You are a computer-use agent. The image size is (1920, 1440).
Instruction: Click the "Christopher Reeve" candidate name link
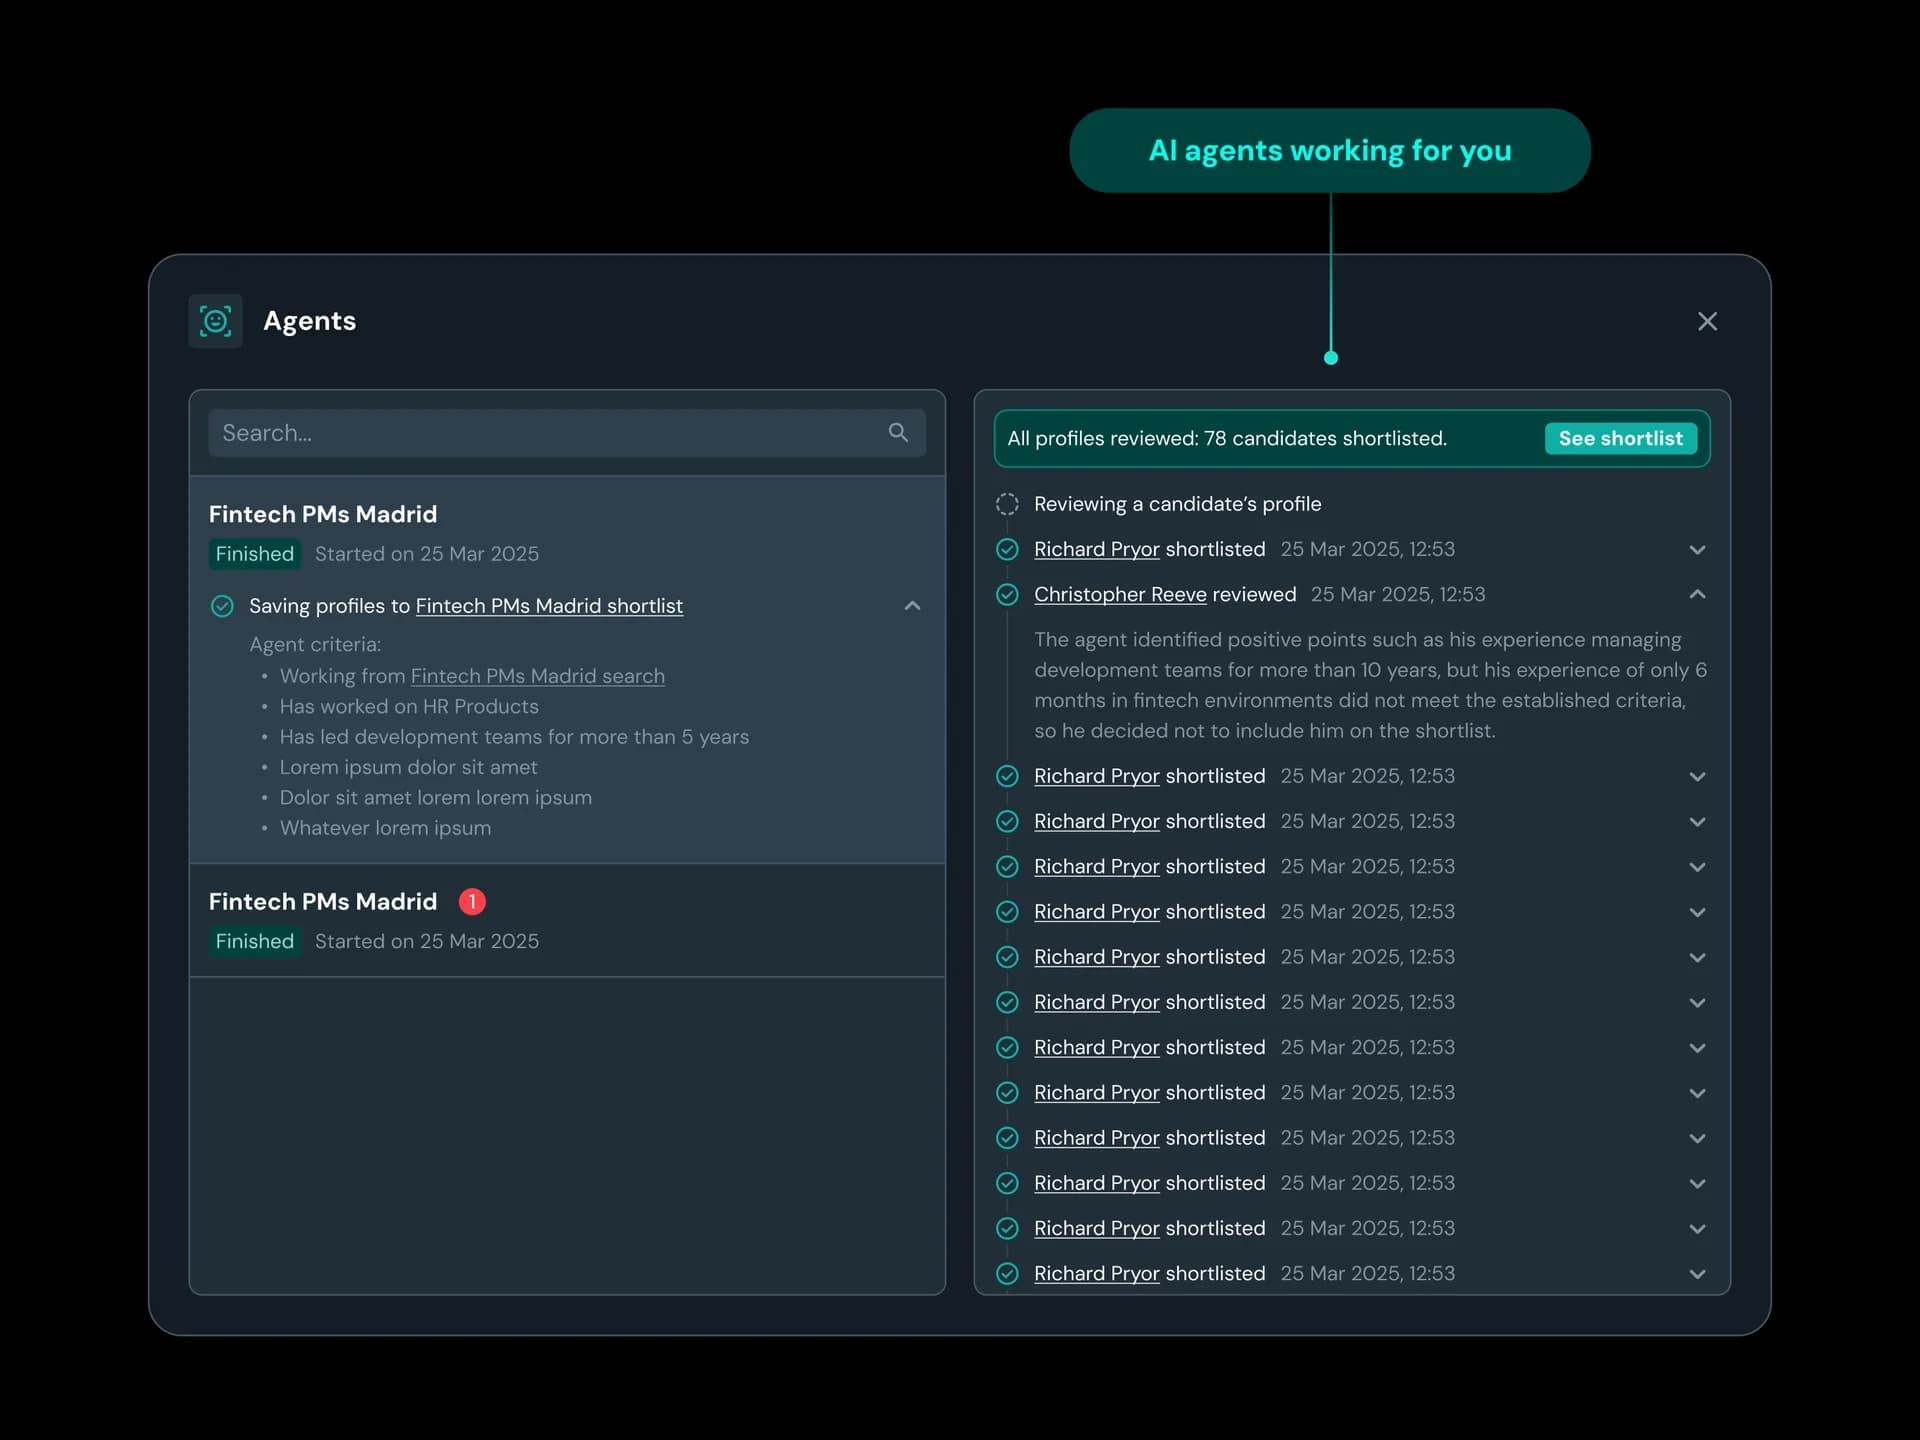(x=1119, y=594)
